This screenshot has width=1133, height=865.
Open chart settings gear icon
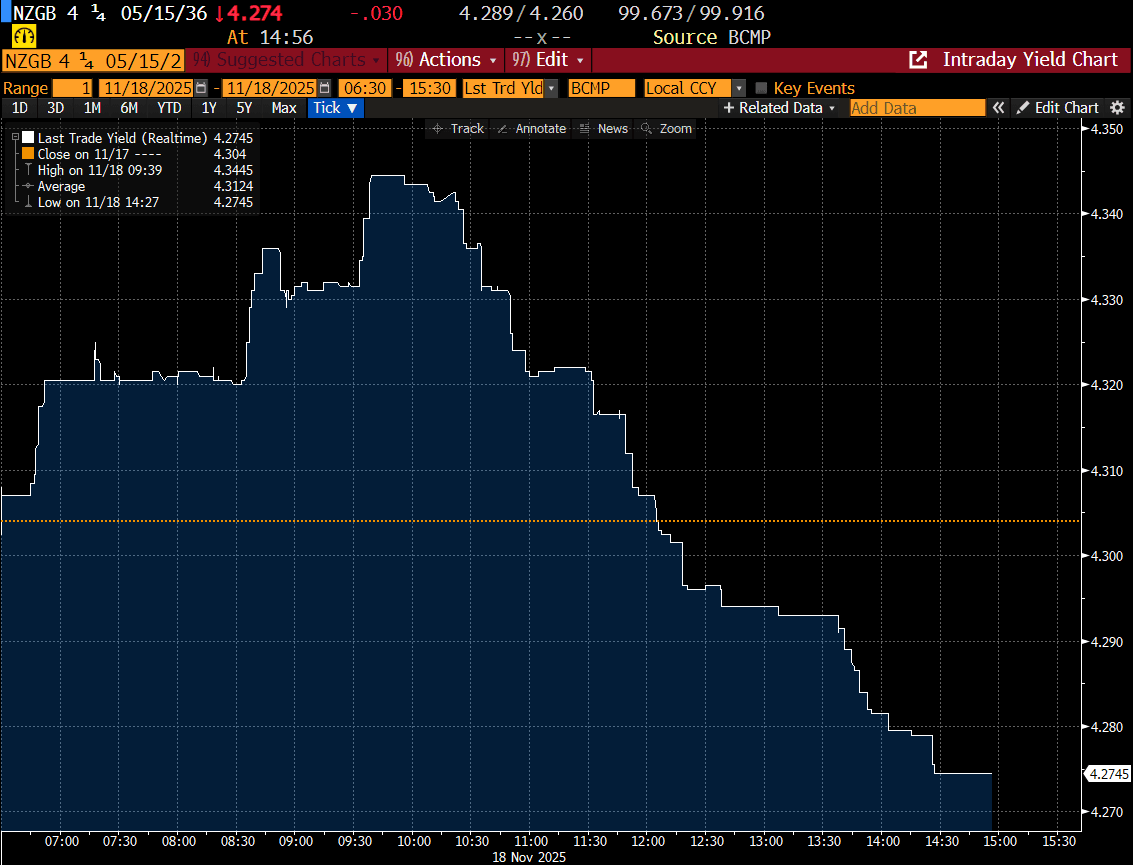(x=1117, y=108)
